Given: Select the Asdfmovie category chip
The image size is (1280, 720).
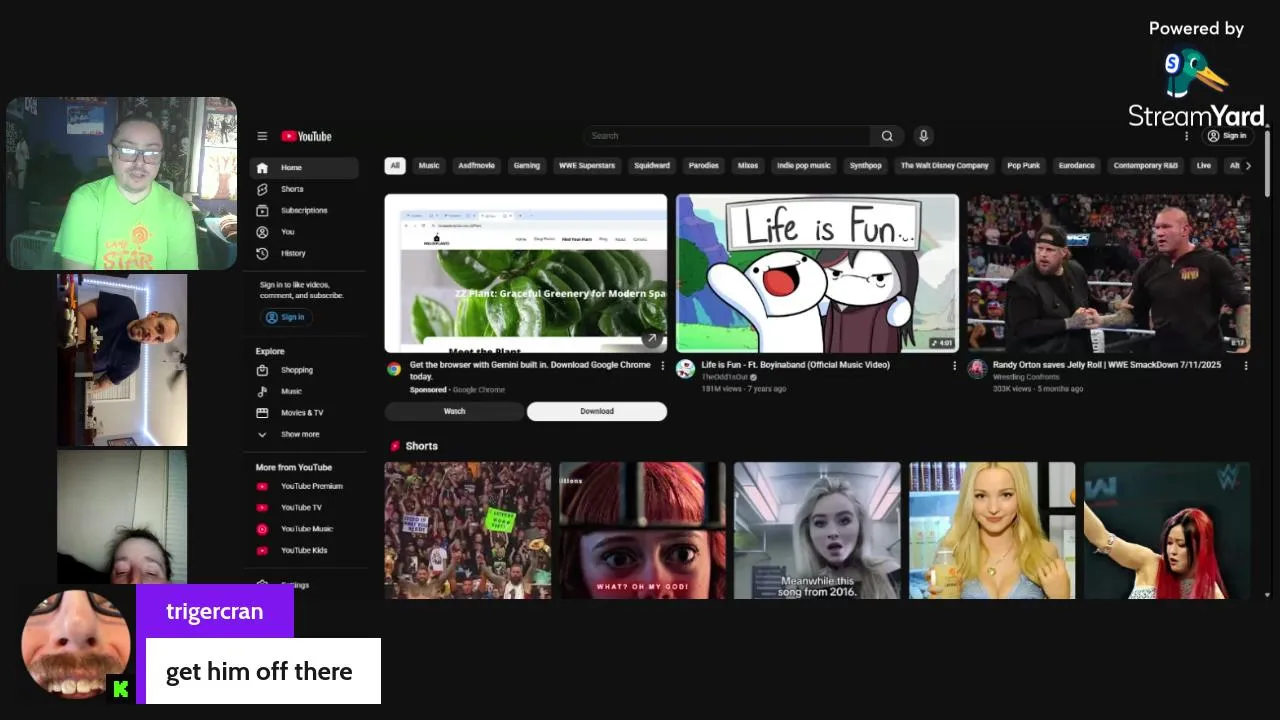Looking at the screenshot, I should 476,166.
